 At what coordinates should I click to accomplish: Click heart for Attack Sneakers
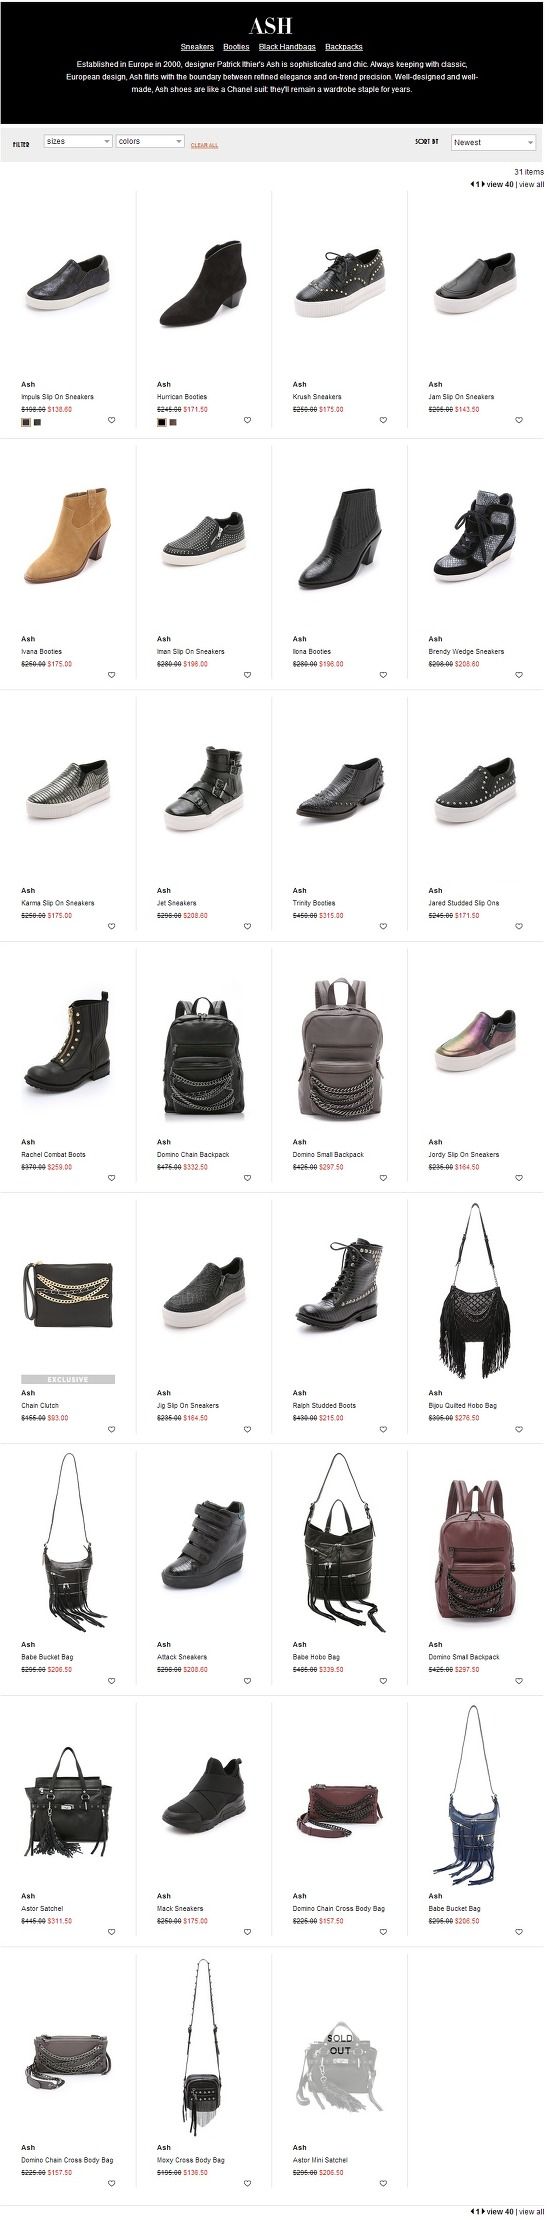(247, 1681)
